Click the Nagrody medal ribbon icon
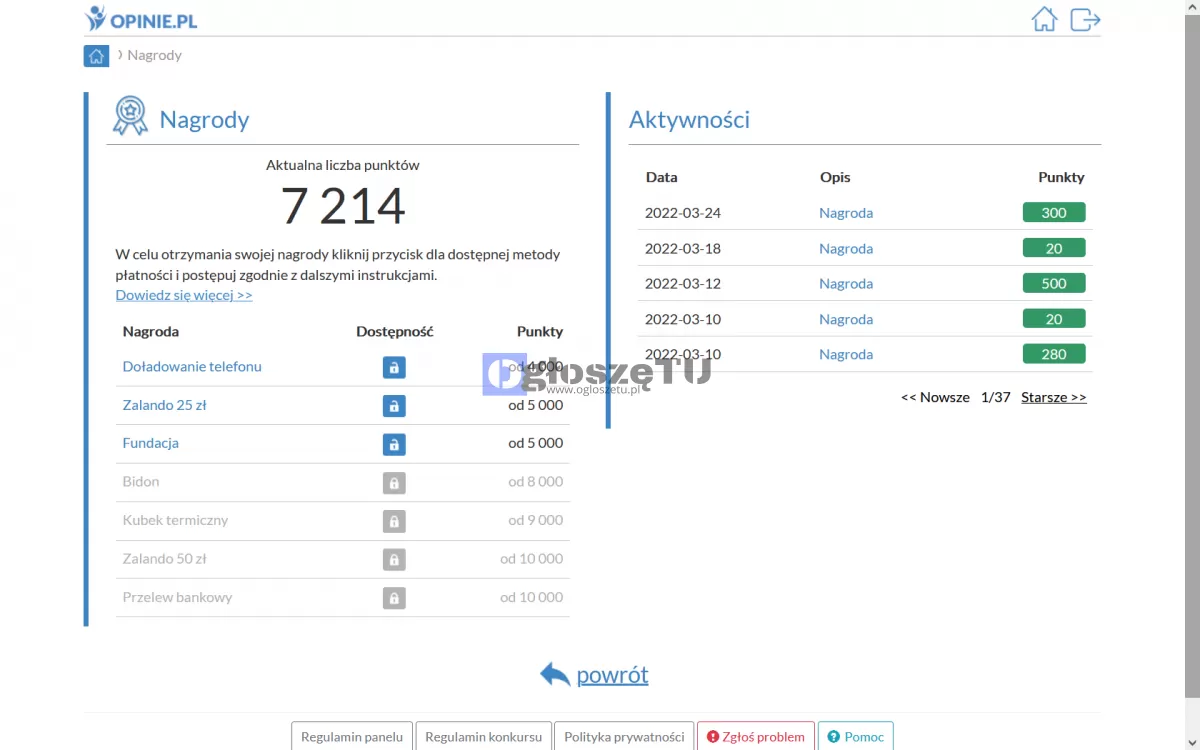Screen dimensions: 1200x750 click(130, 116)
